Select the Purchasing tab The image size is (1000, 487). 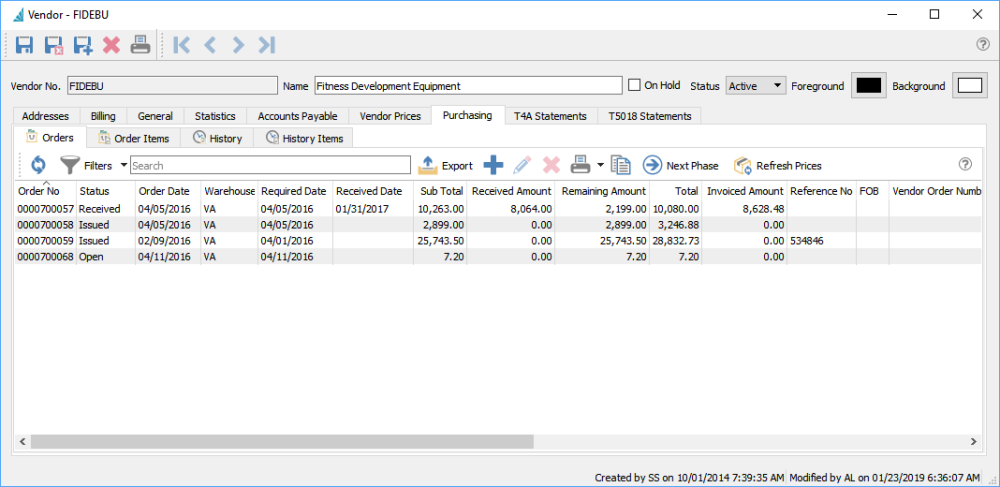pyautogui.click(x=467, y=115)
